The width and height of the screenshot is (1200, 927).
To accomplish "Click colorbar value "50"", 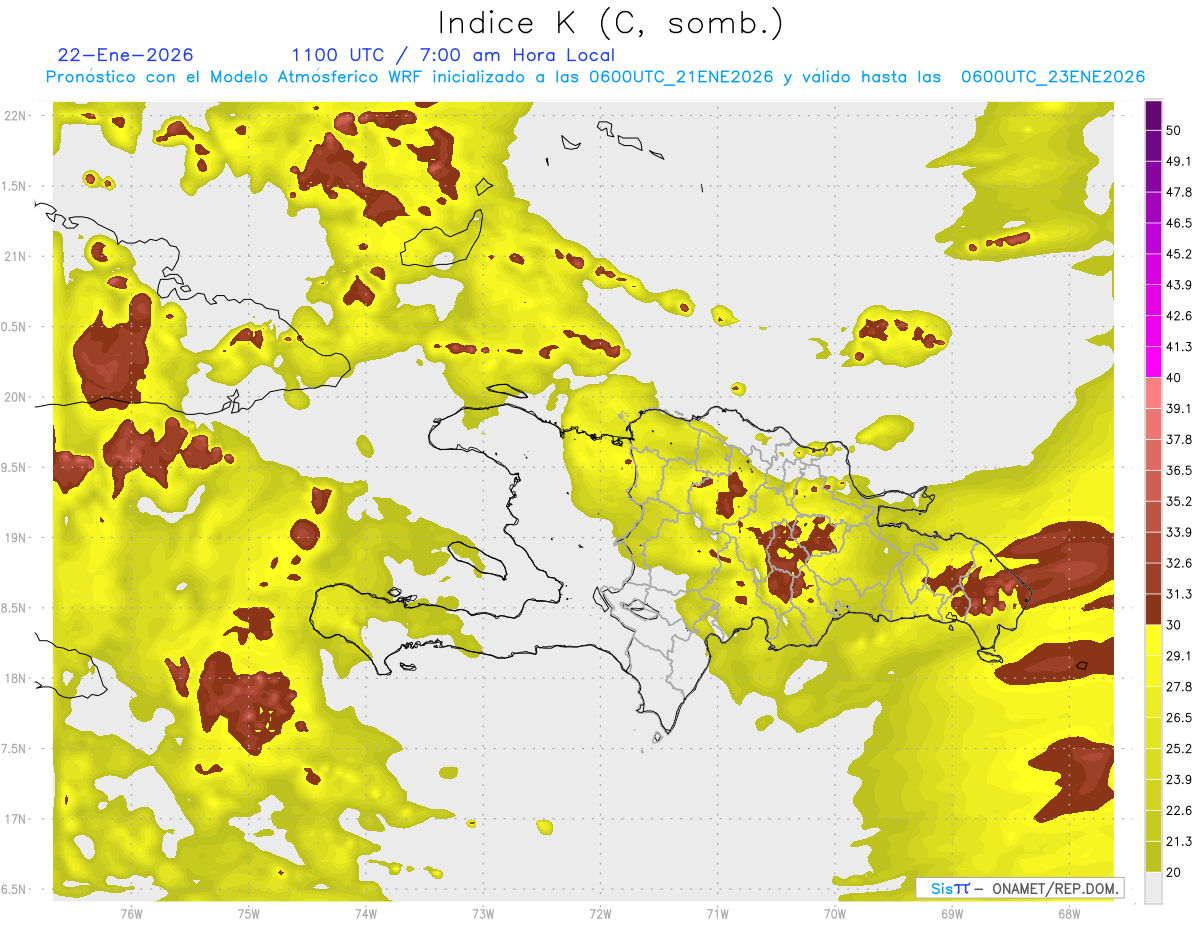I will [1174, 130].
